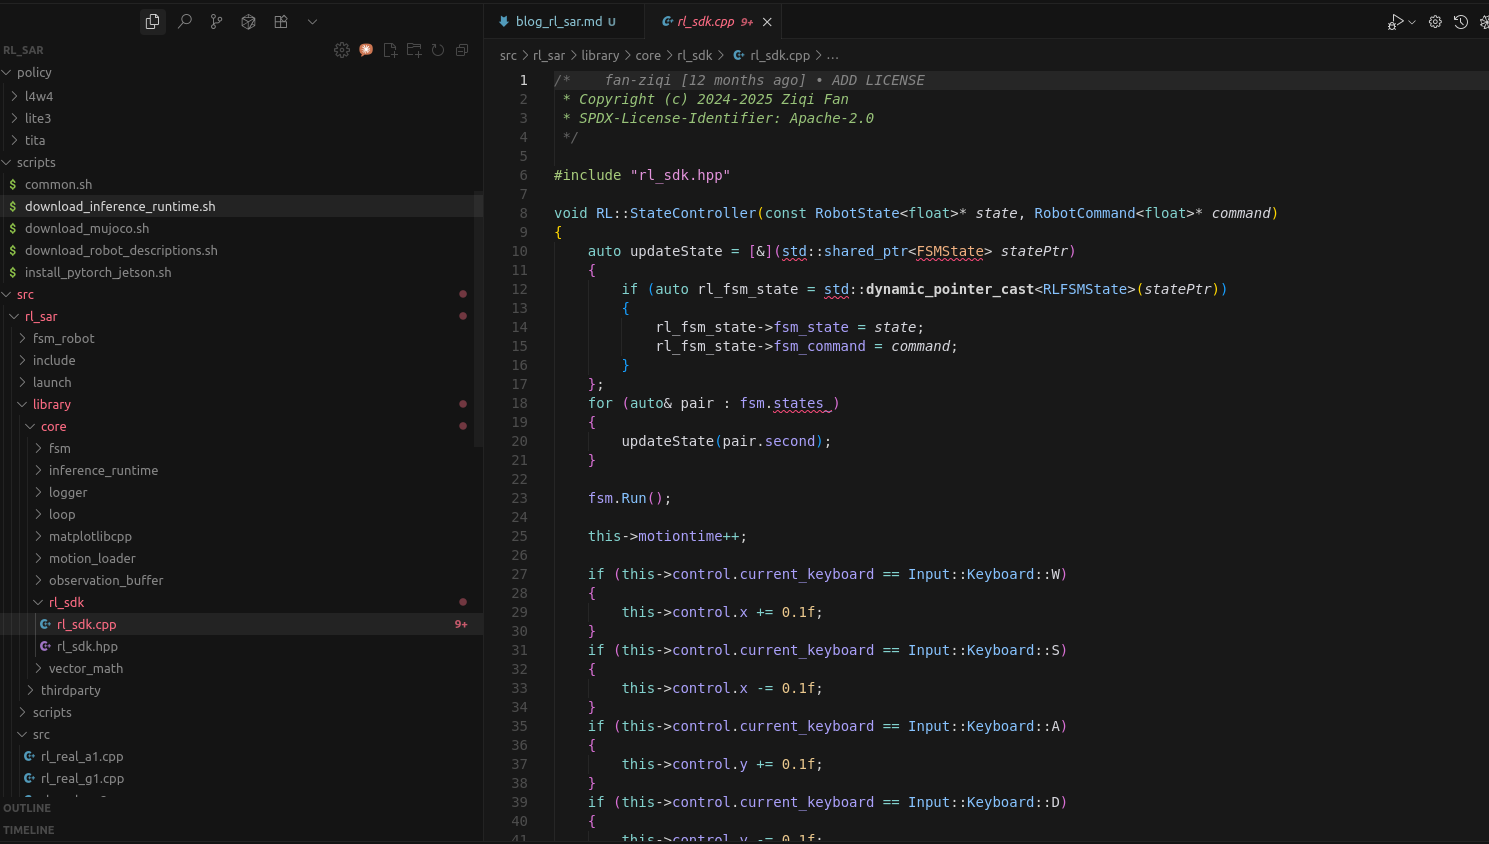
Task: Collapse all folders in explorer
Action: [x=462, y=50]
